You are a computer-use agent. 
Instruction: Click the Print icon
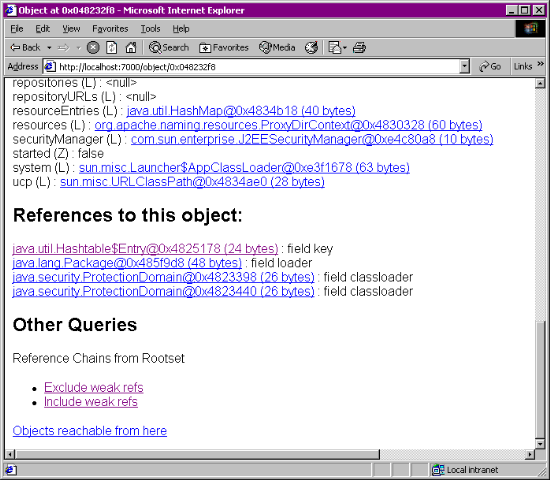(x=359, y=47)
